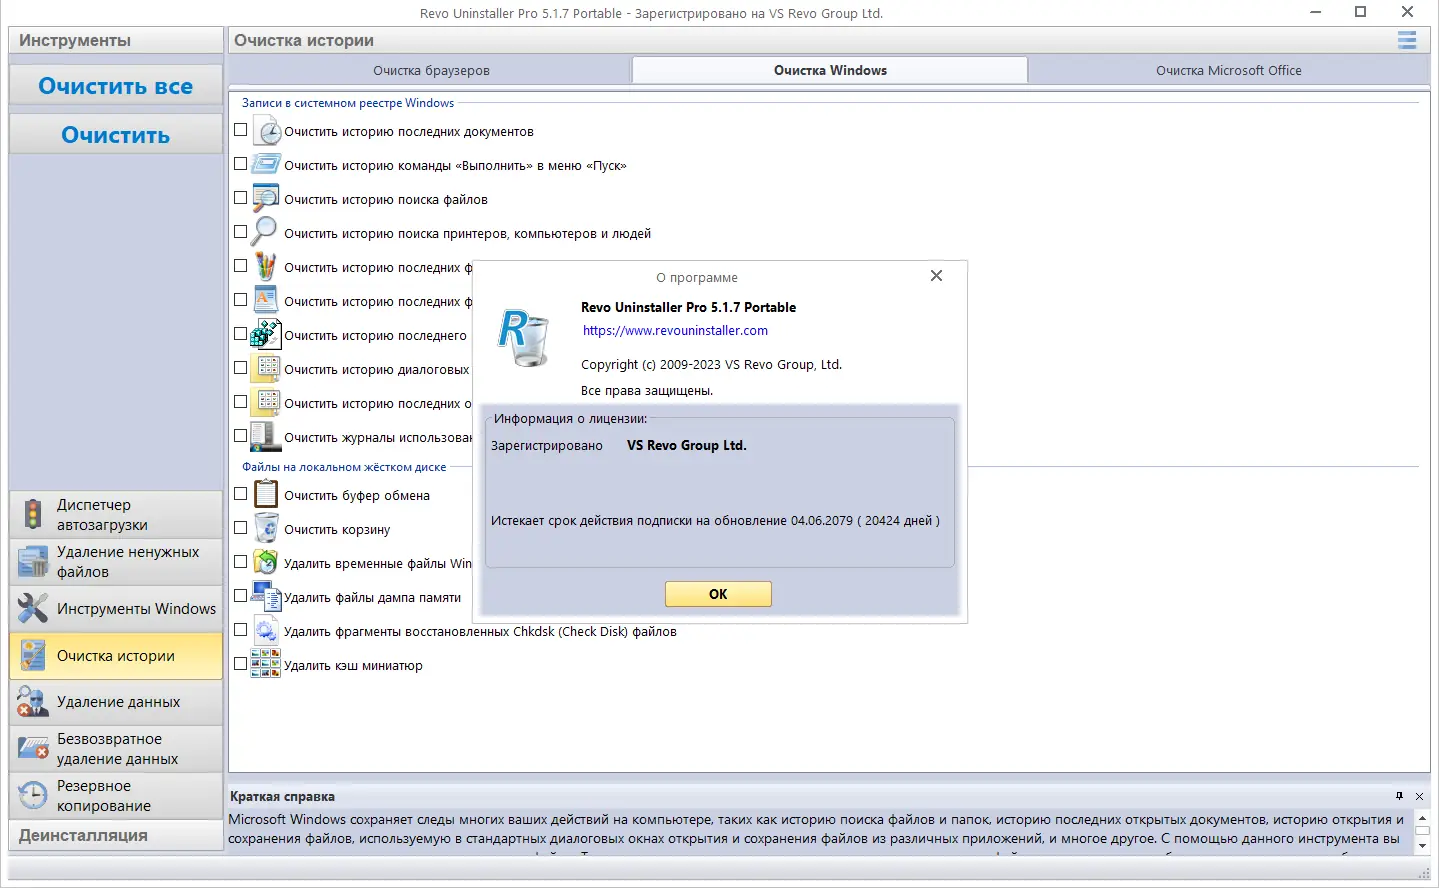Image resolution: width=1439 pixels, height=888 pixels.
Task: Click the clipboard icon beside «Очистить буфер обмена»
Action: pyautogui.click(x=266, y=494)
